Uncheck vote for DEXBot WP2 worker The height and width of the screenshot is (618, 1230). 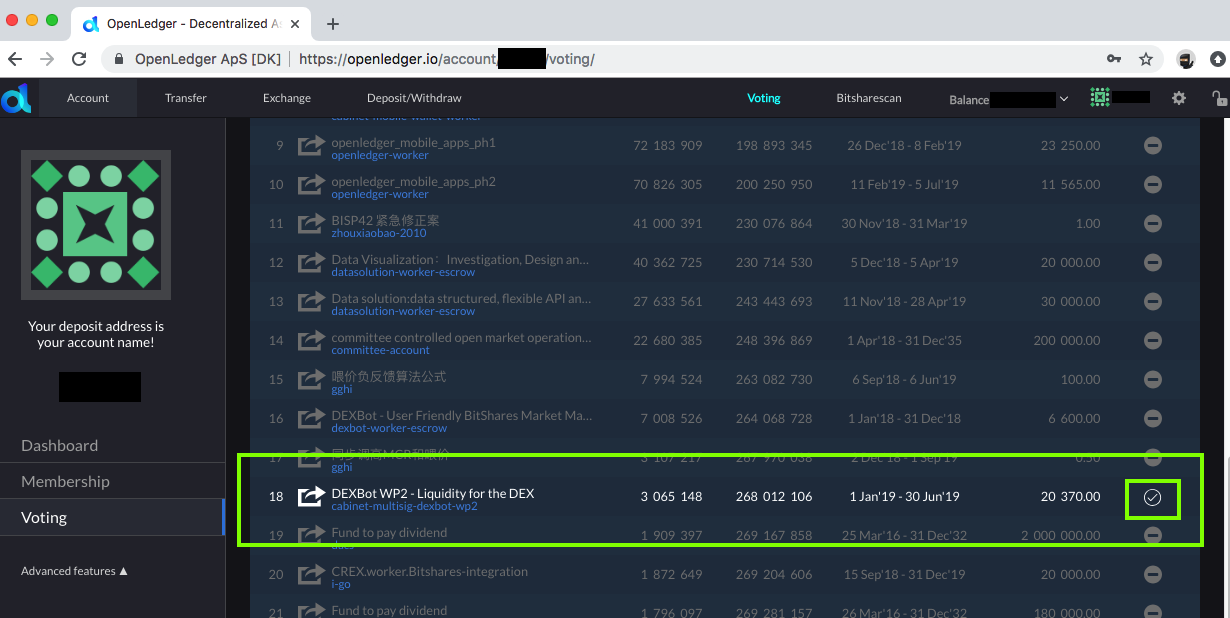tap(1152, 497)
